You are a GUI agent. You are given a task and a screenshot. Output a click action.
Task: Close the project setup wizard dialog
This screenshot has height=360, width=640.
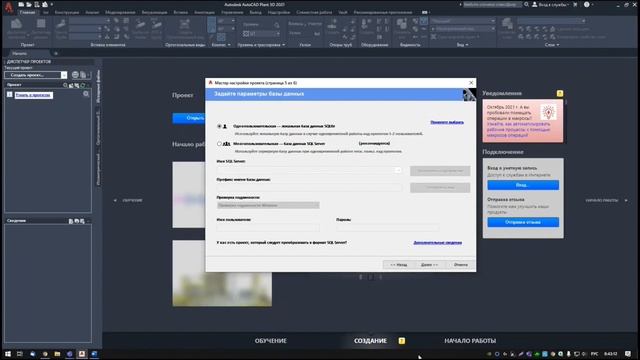click(471, 83)
